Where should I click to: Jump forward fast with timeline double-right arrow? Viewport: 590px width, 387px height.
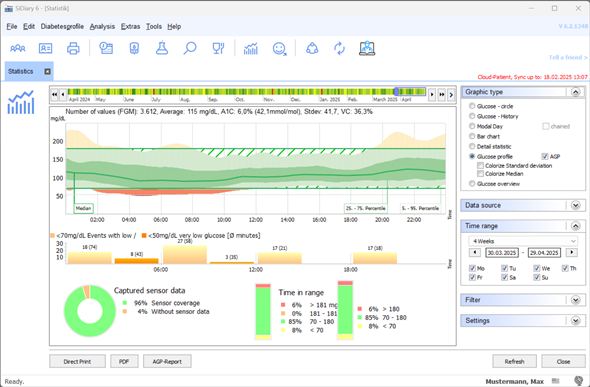441,94
